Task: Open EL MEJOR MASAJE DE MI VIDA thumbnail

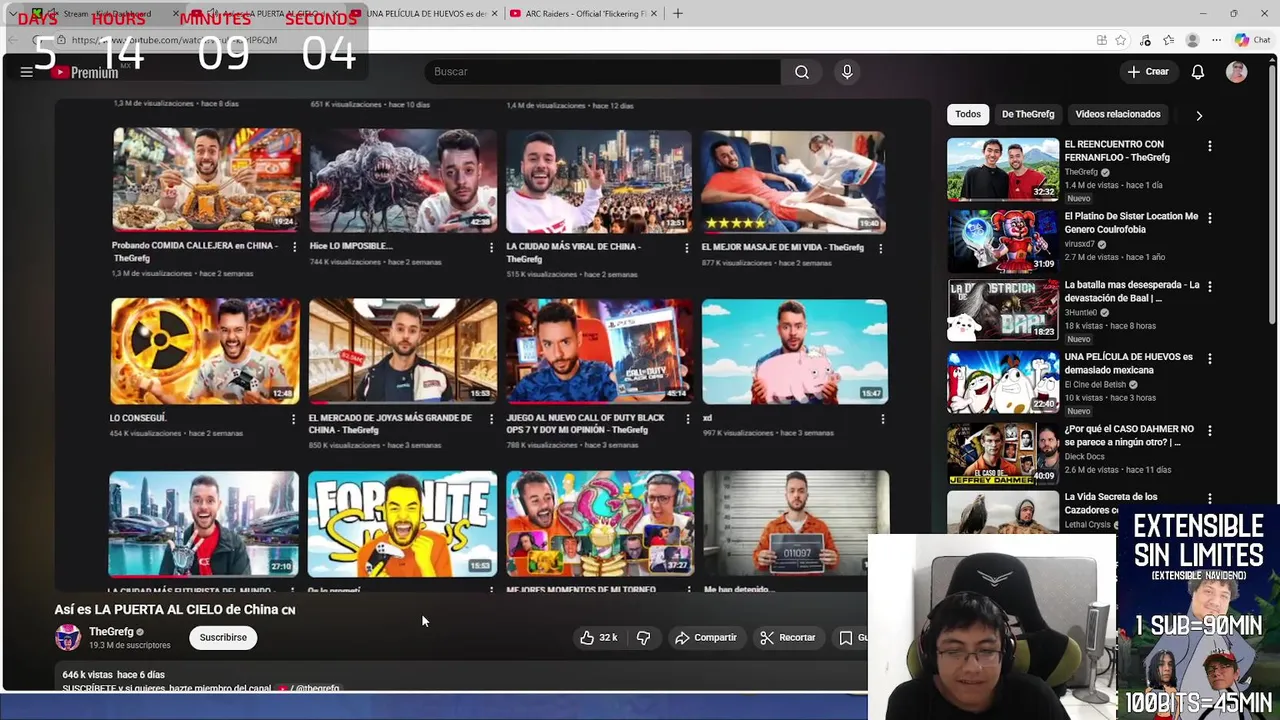Action: pos(794,181)
